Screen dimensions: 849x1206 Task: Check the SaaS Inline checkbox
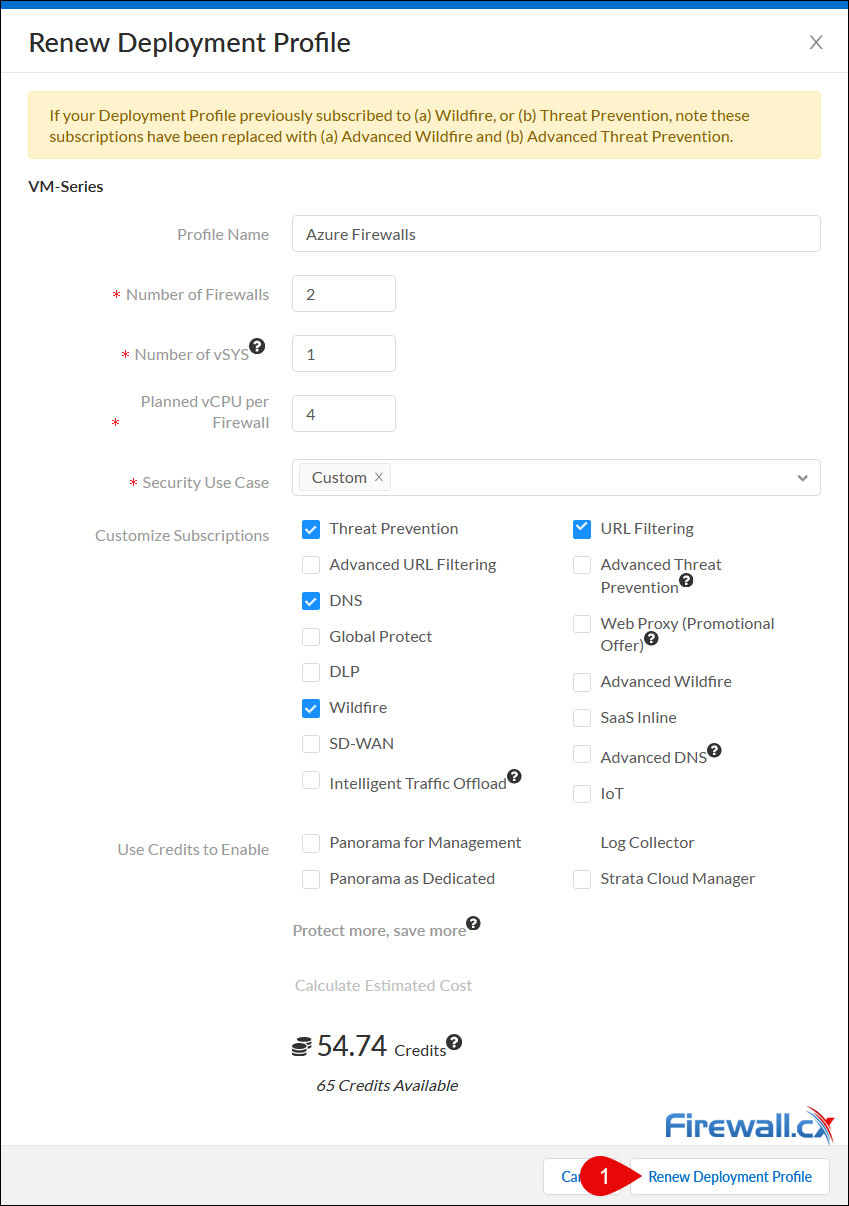pyautogui.click(x=582, y=718)
